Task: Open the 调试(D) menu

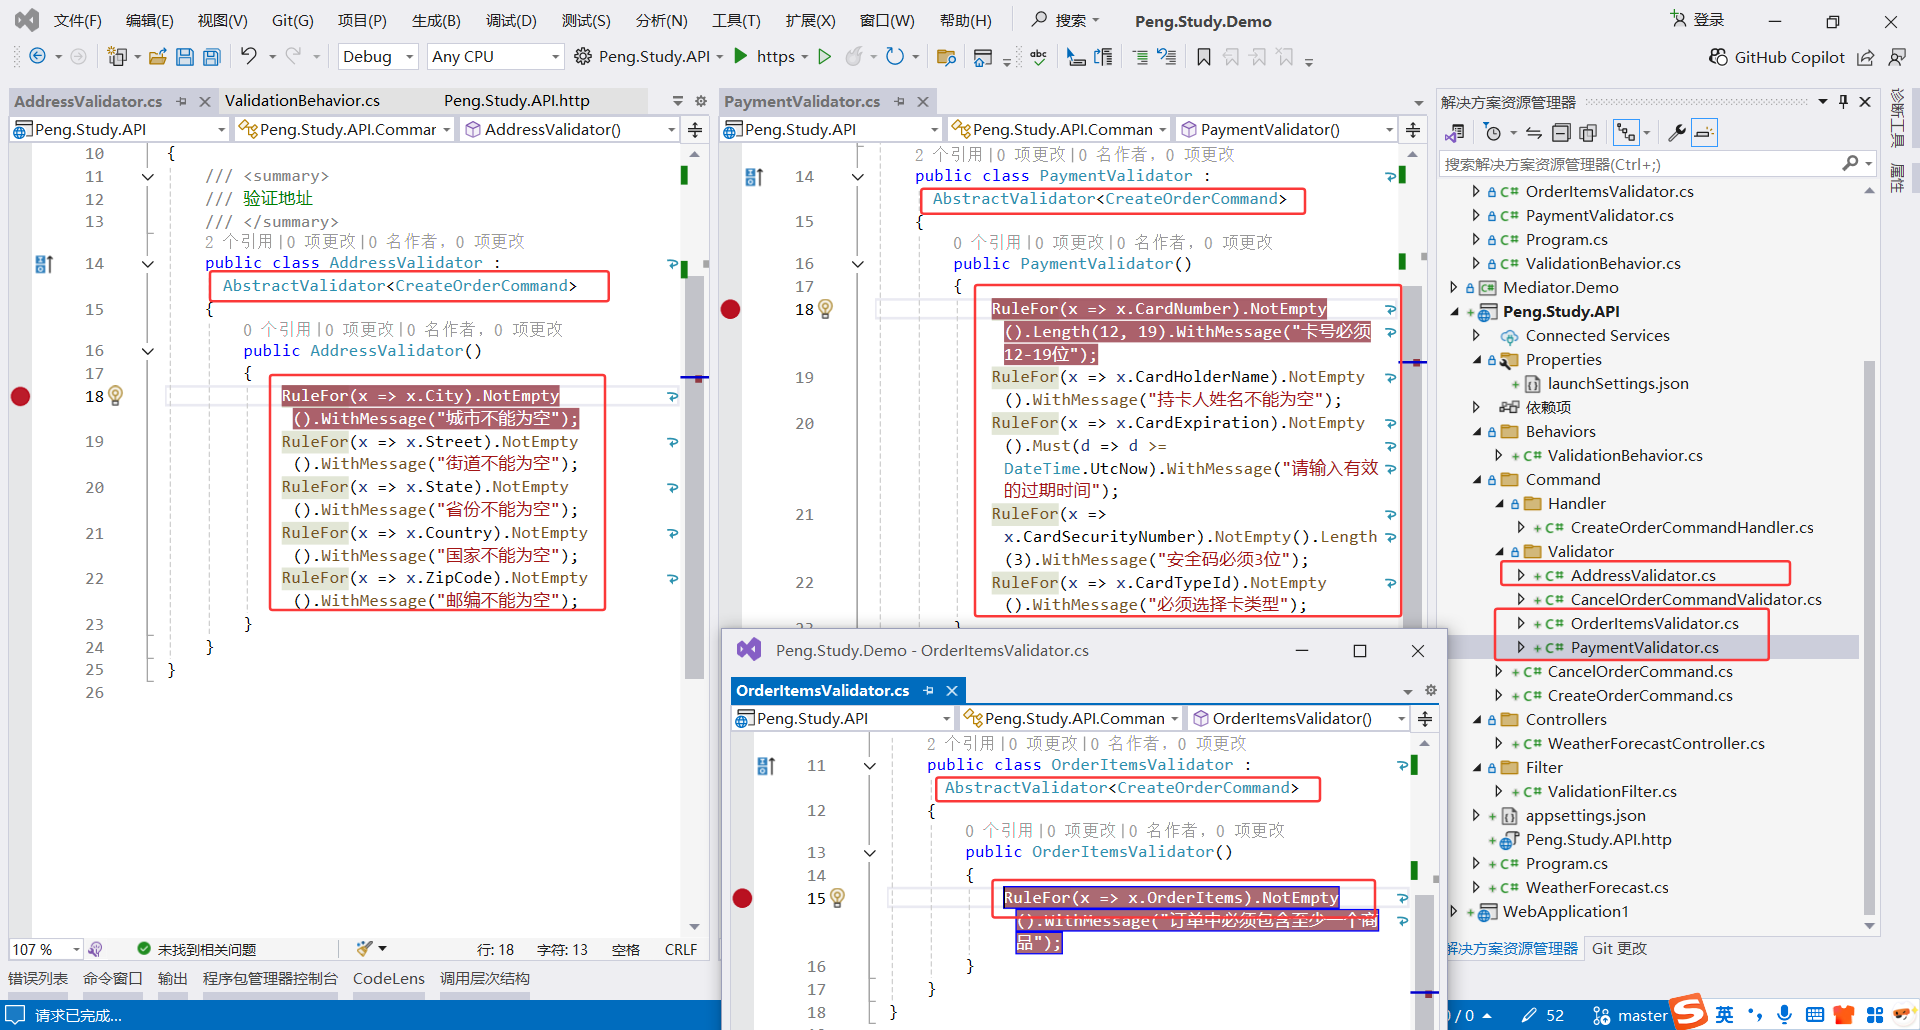Action: (510, 20)
